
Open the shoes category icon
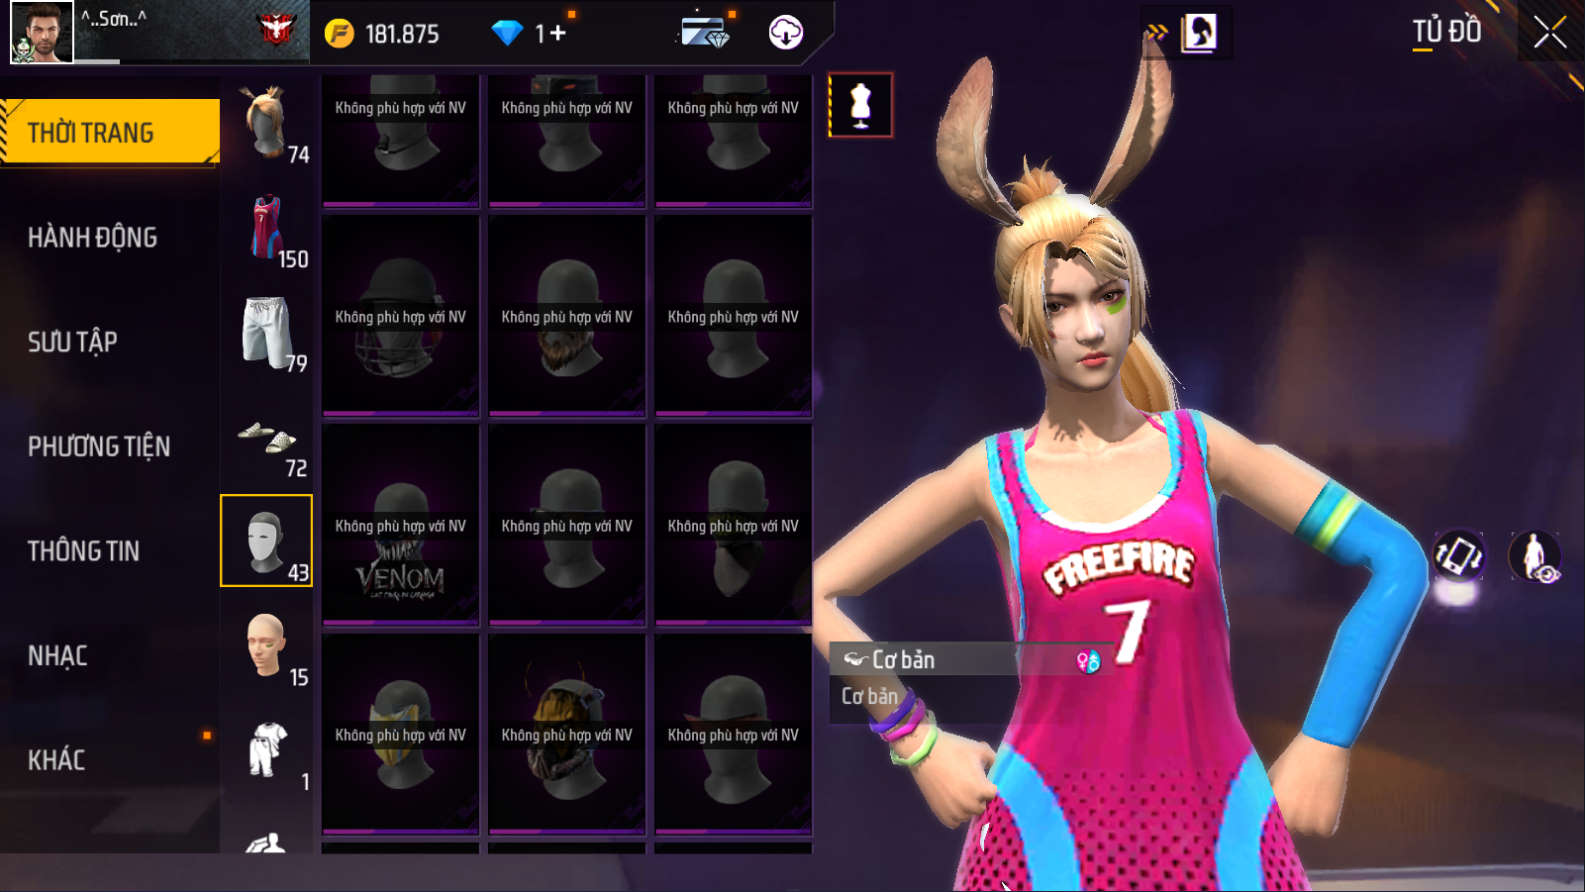(267, 438)
